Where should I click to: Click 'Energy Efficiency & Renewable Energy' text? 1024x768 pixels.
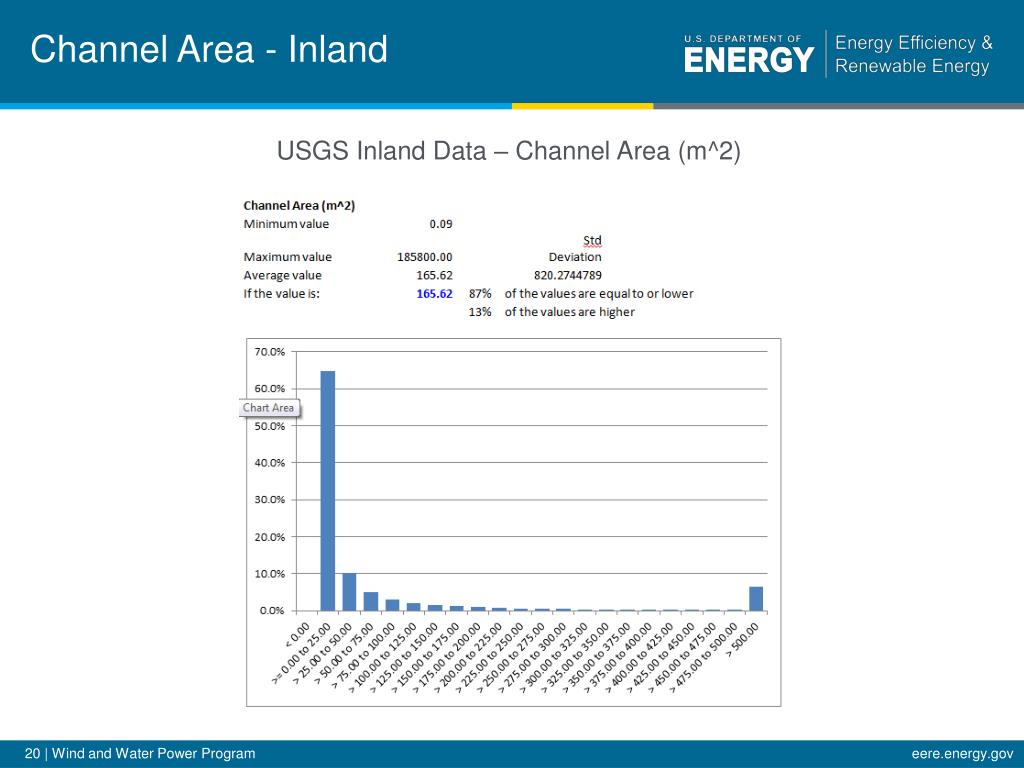pos(914,54)
